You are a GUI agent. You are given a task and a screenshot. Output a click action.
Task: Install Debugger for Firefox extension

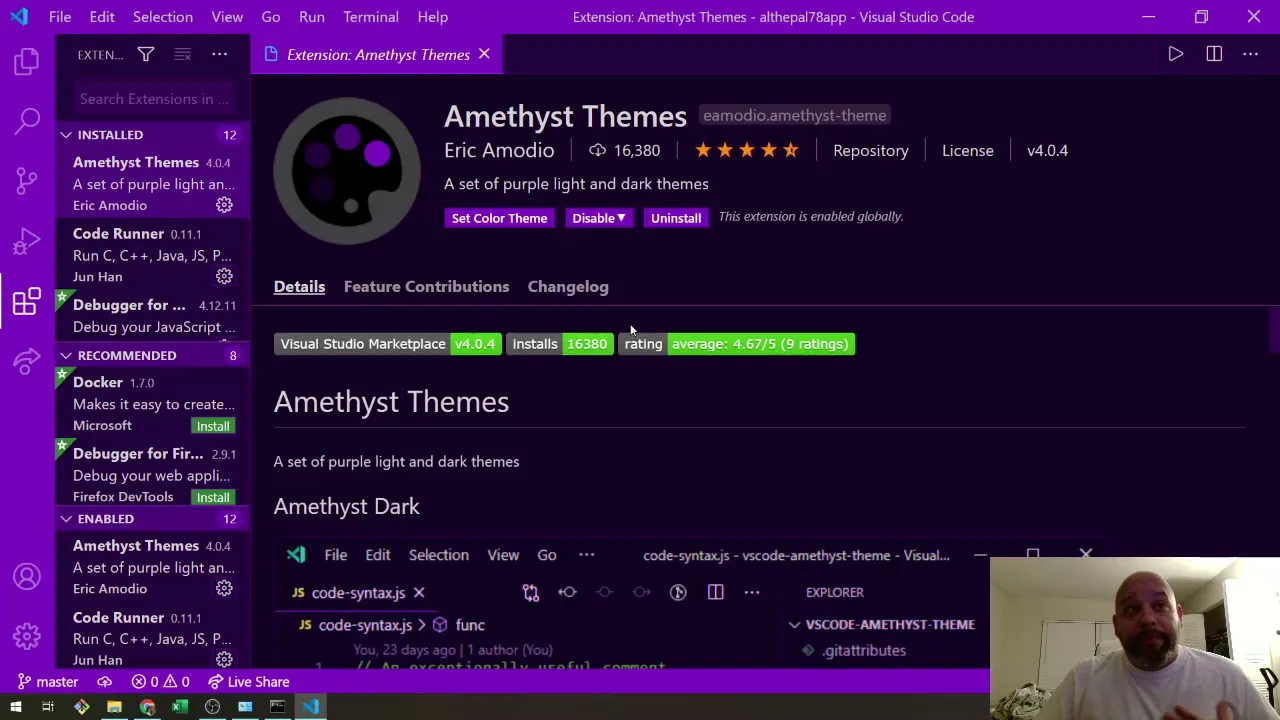pos(213,497)
